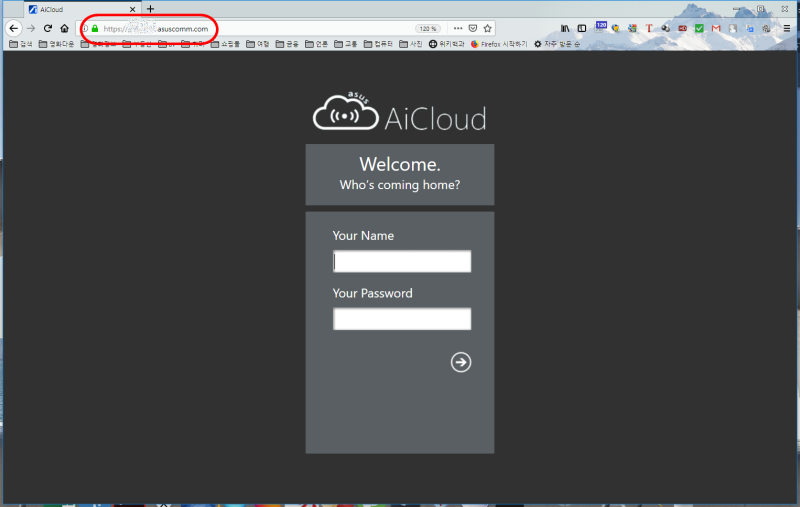800x507 pixels.
Task: Click the red T extension icon
Action: pos(649,29)
